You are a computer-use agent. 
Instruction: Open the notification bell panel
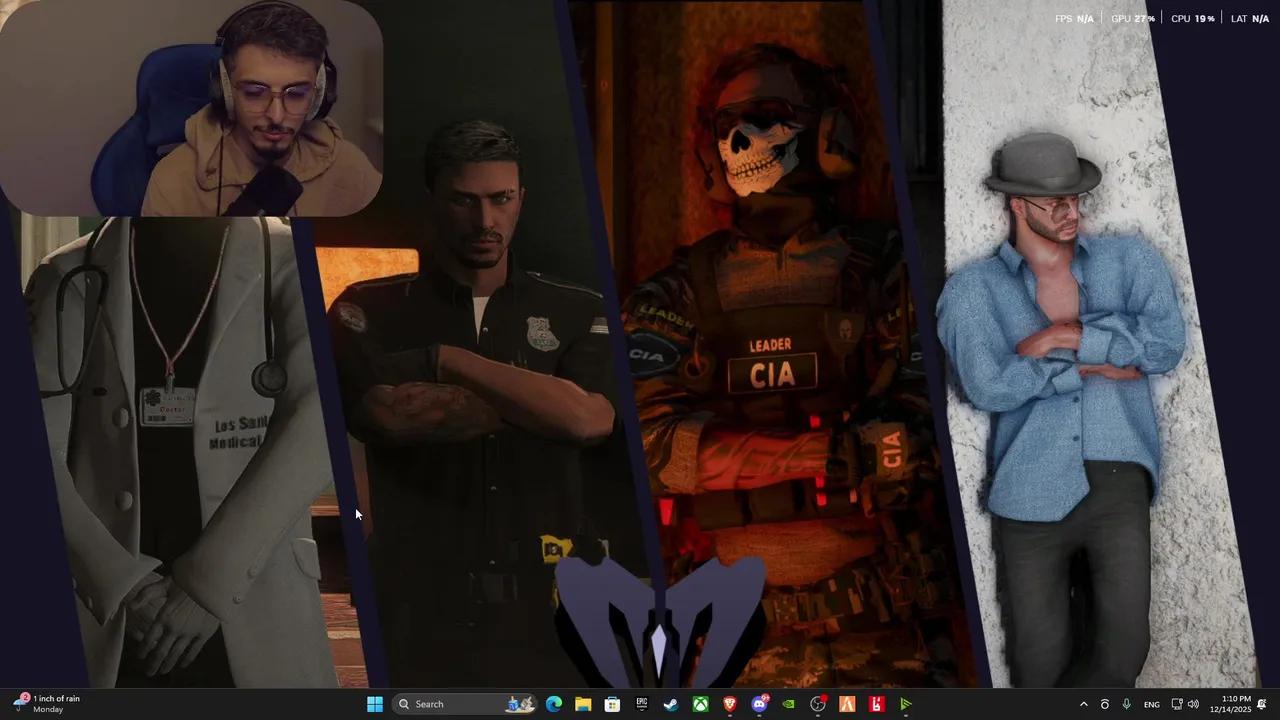[x=1262, y=704]
